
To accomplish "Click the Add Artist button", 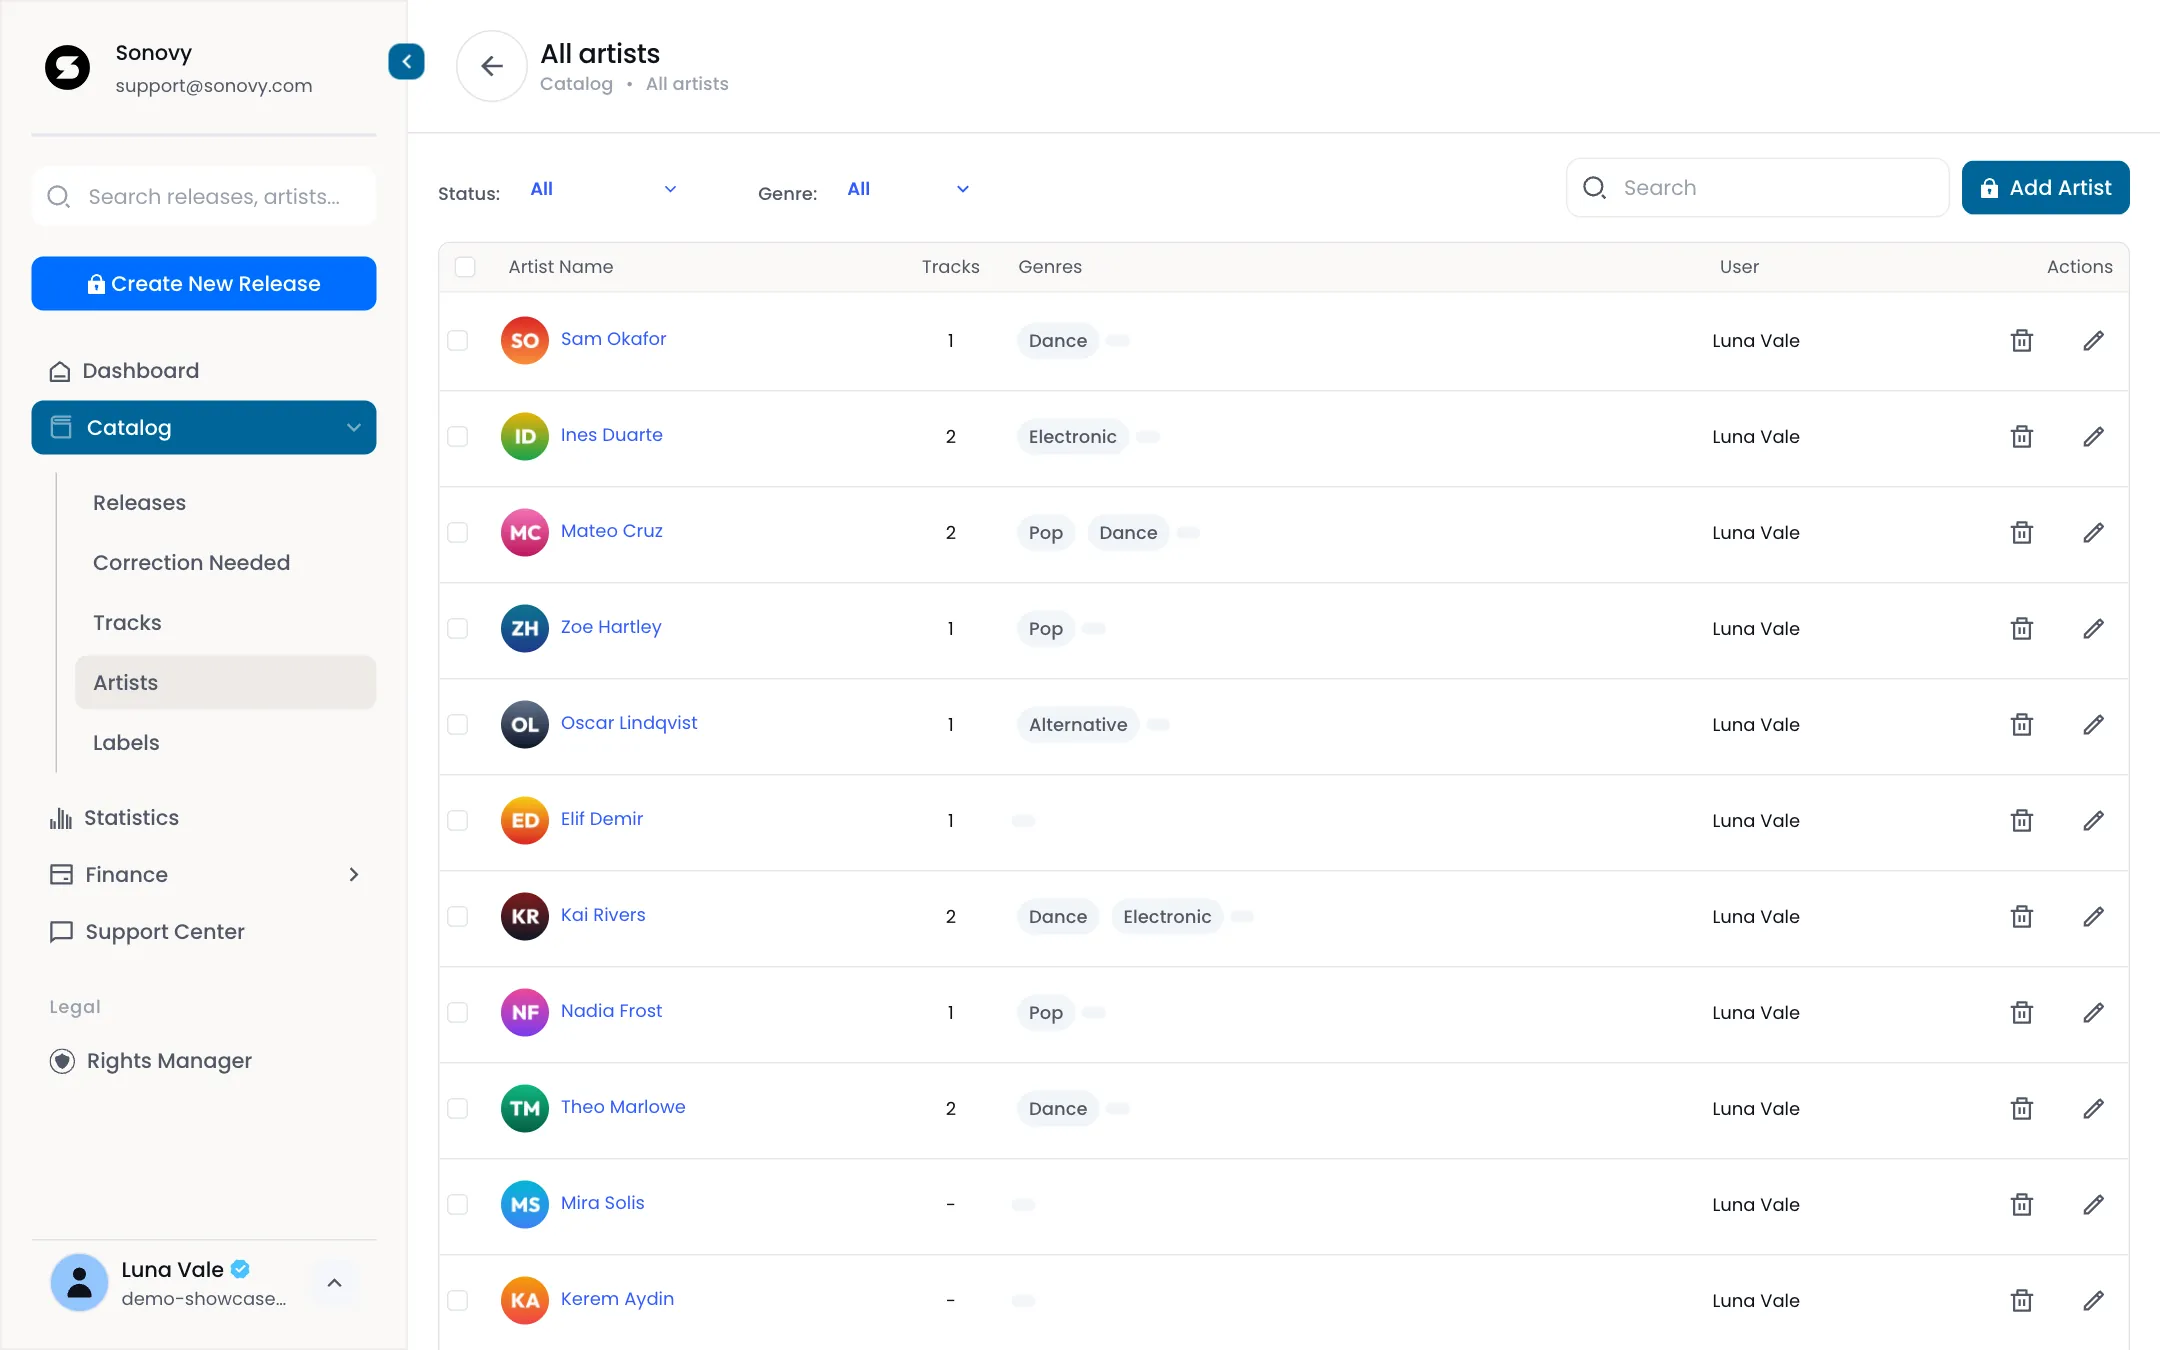I will pos(2045,188).
